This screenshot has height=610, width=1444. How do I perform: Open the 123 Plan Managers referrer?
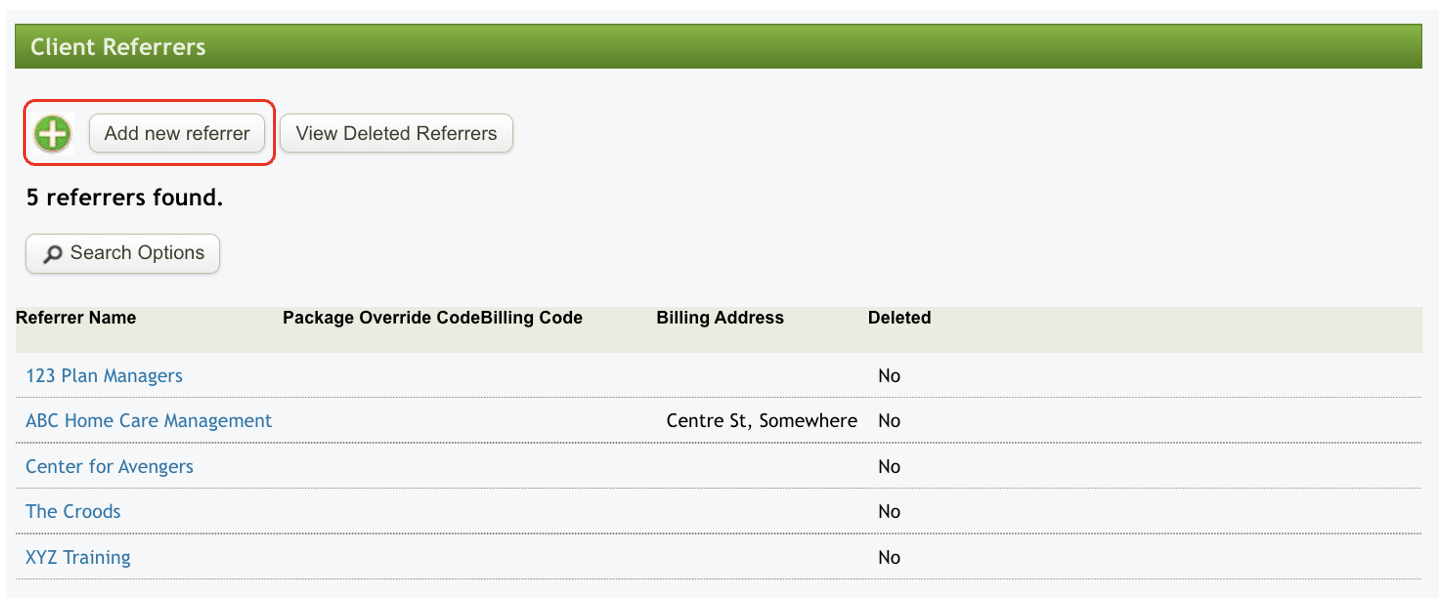(104, 376)
